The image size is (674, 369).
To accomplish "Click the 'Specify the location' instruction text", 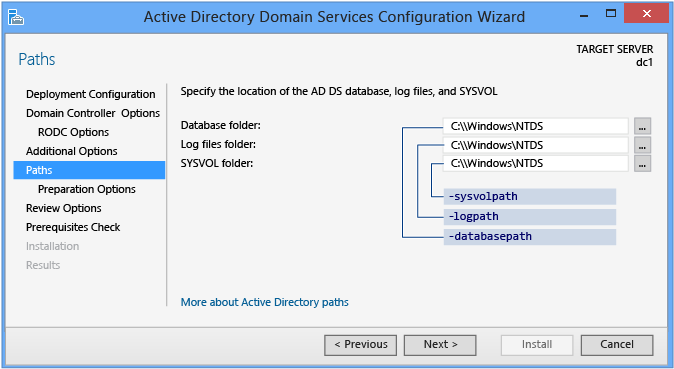I will click(x=339, y=92).
